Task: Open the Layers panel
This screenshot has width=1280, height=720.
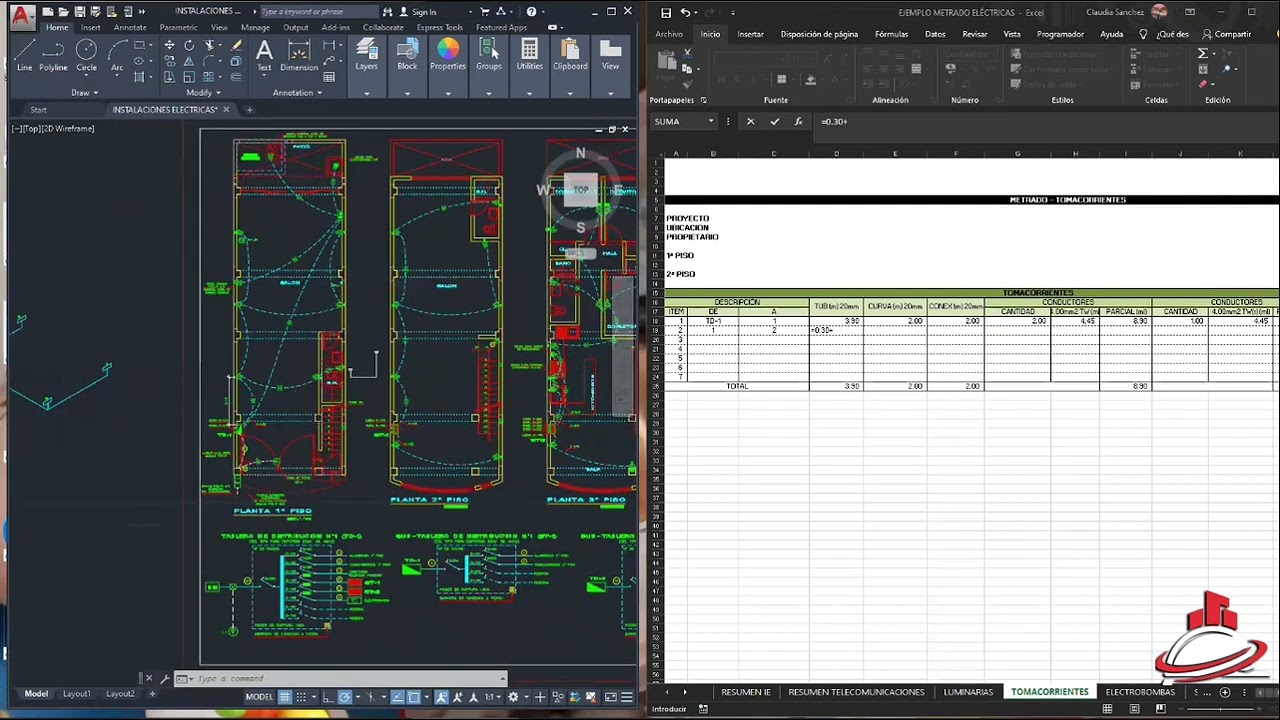Action: point(367,55)
